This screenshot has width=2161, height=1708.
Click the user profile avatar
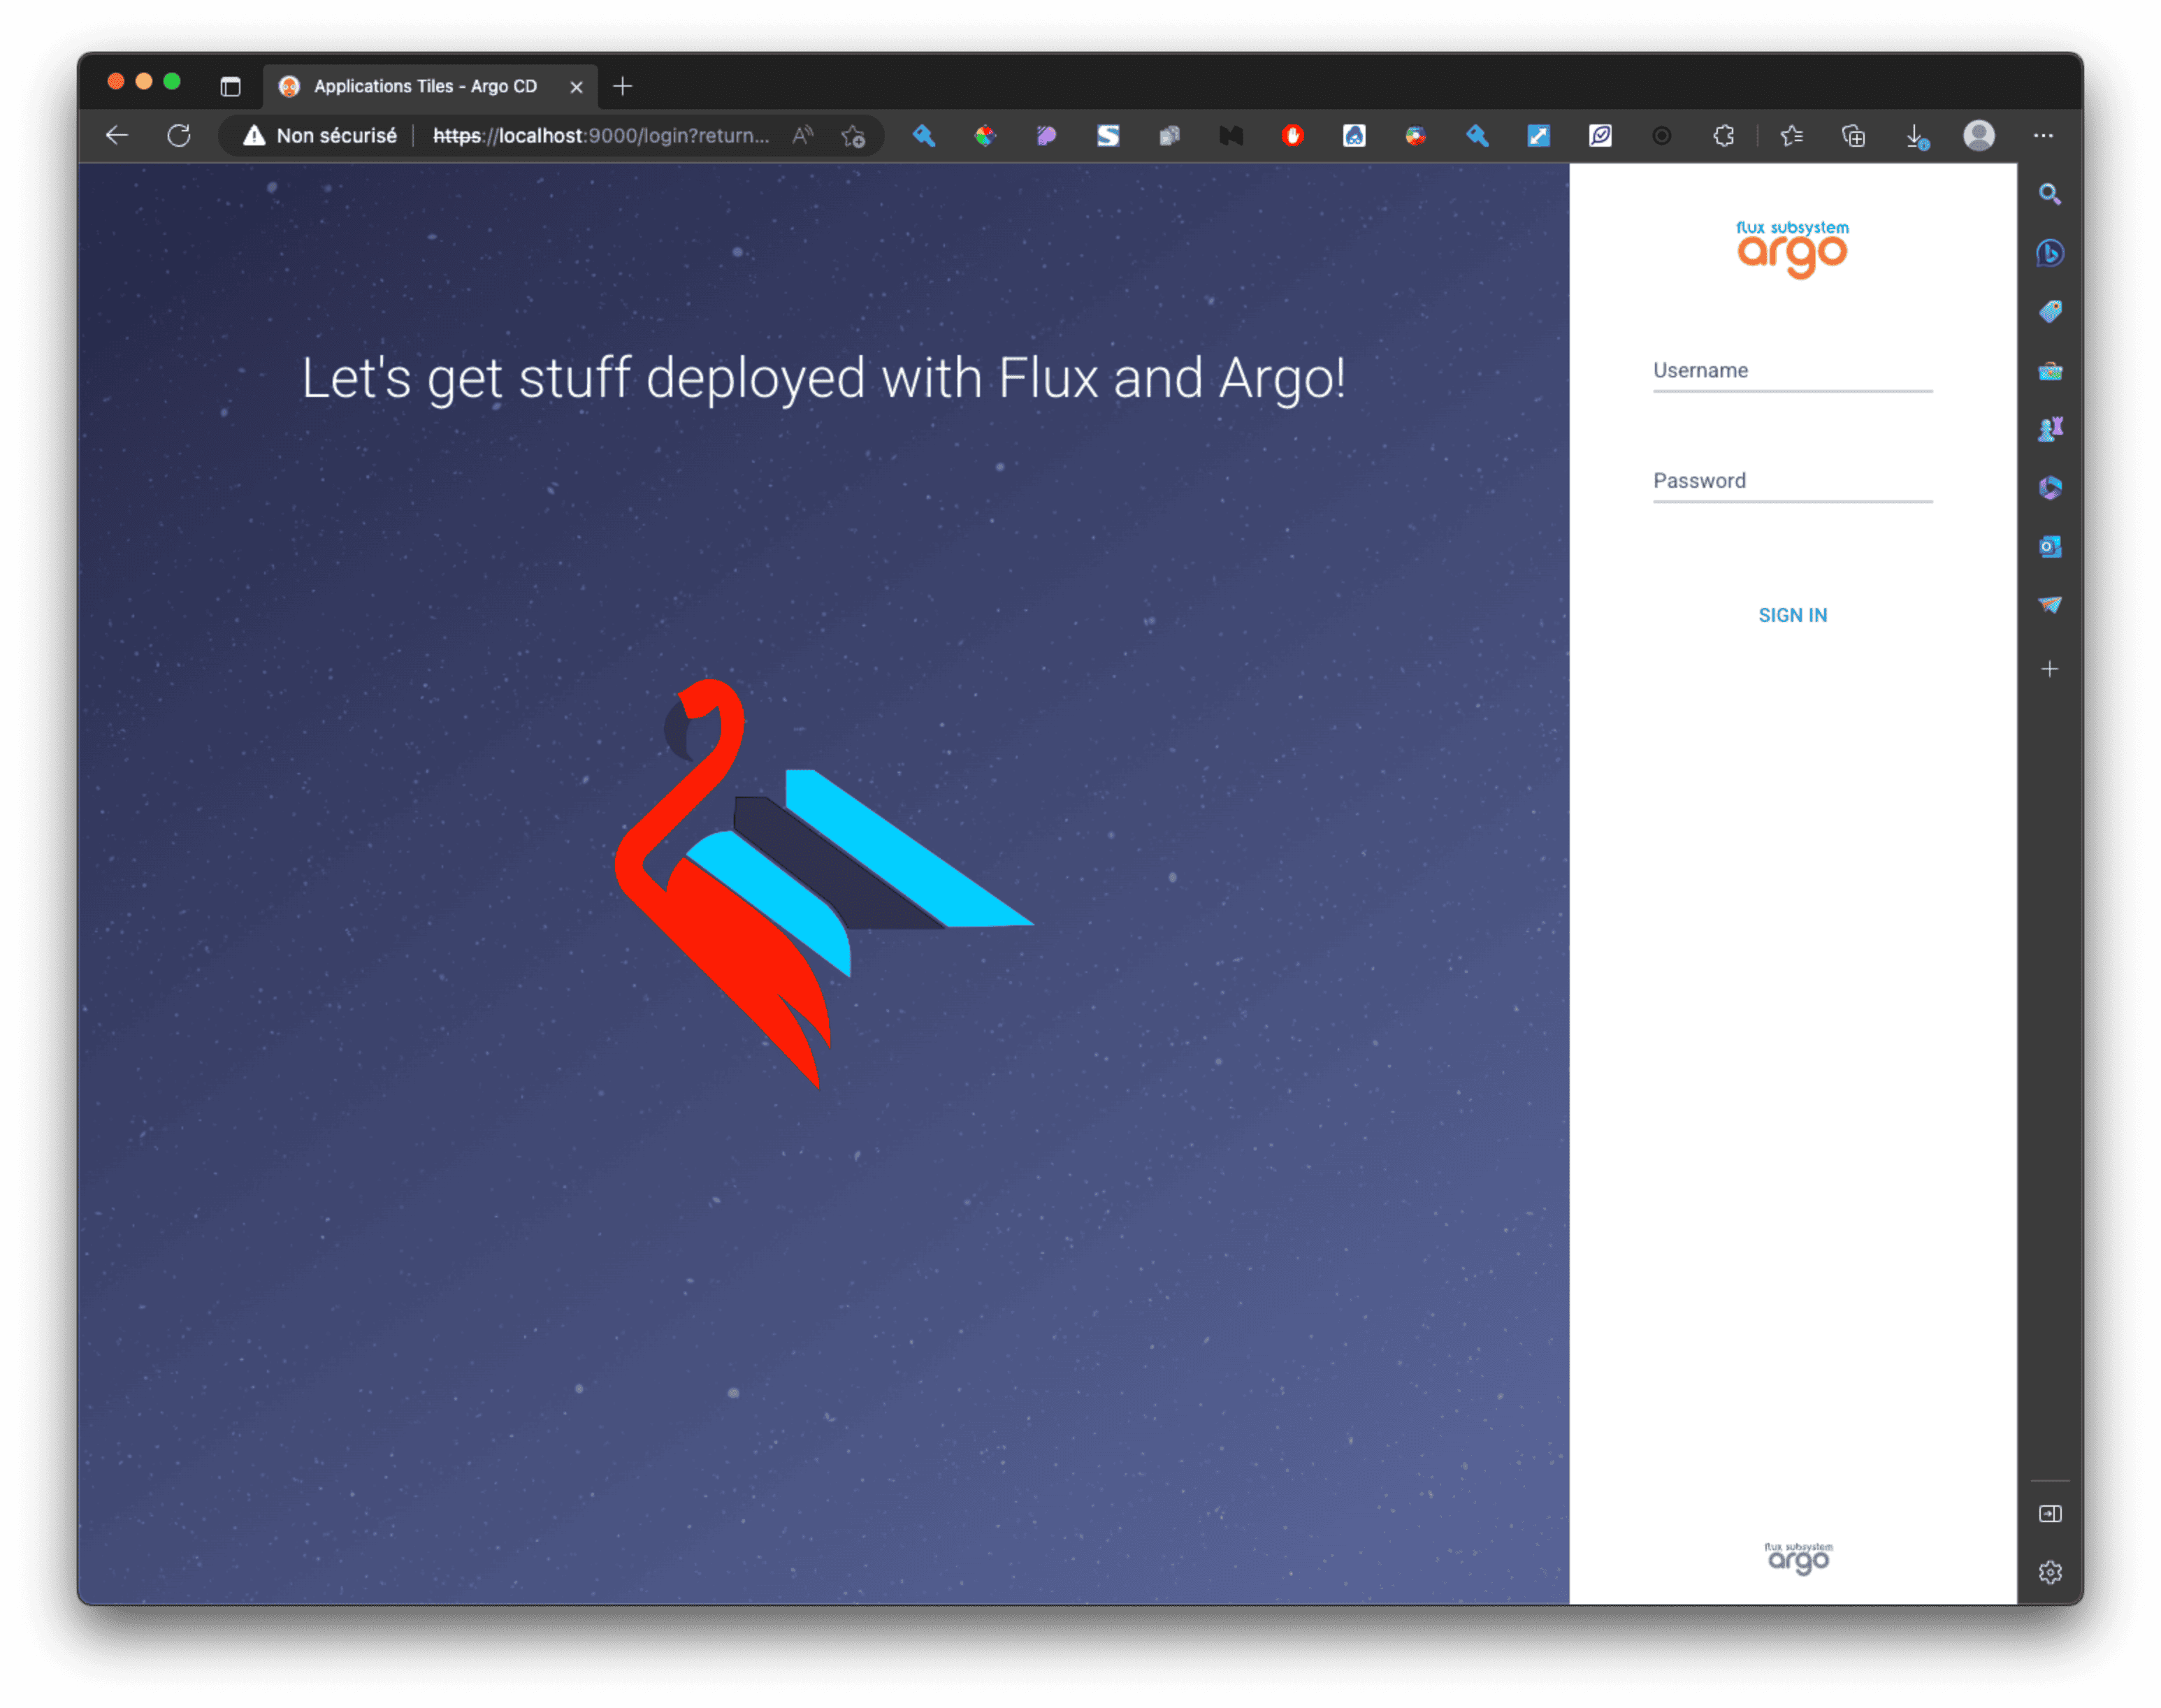[1978, 136]
